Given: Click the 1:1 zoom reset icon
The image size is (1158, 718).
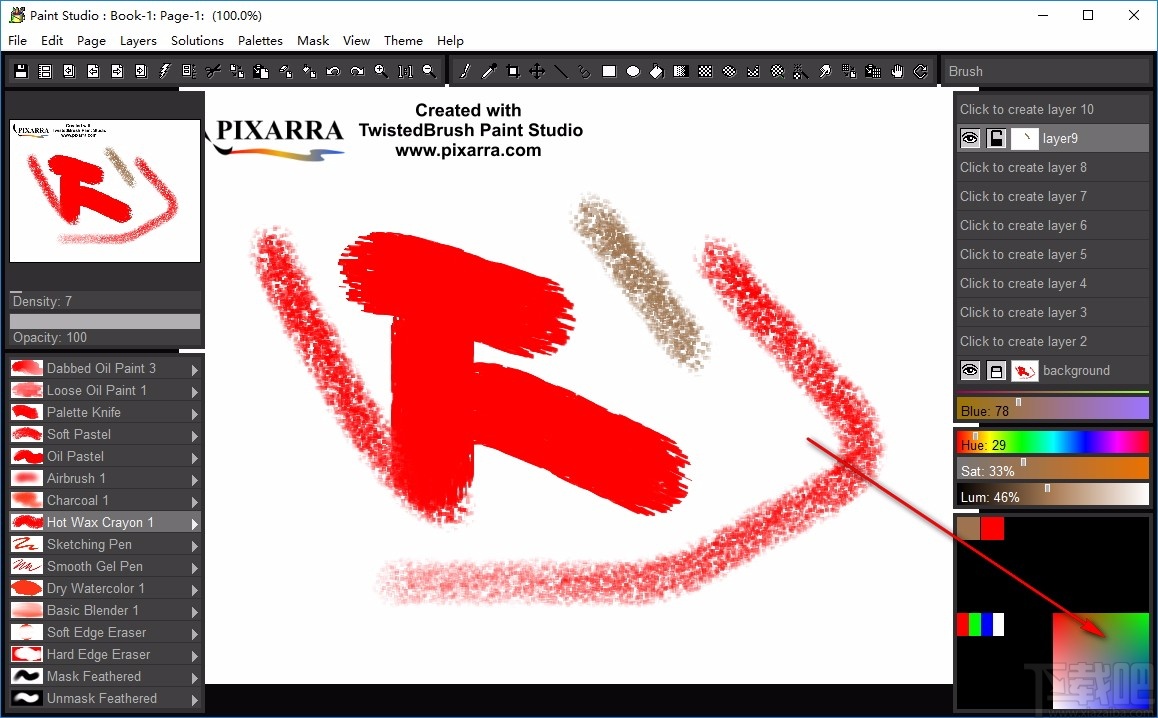Looking at the screenshot, I should tap(403, 70).
